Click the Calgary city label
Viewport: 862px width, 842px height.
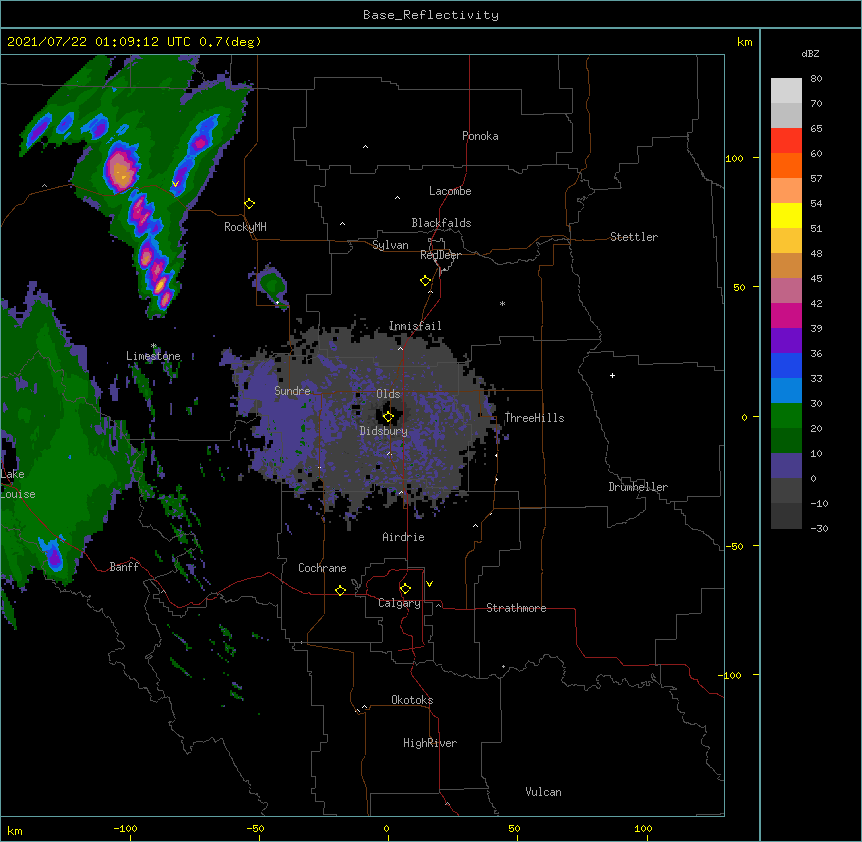click(399, 603)
